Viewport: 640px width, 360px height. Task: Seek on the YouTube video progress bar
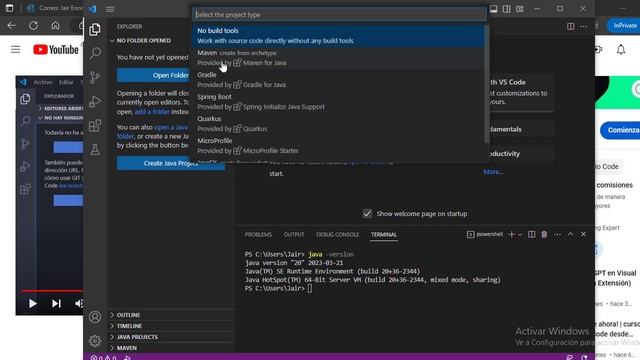click(x=52, y=291)
